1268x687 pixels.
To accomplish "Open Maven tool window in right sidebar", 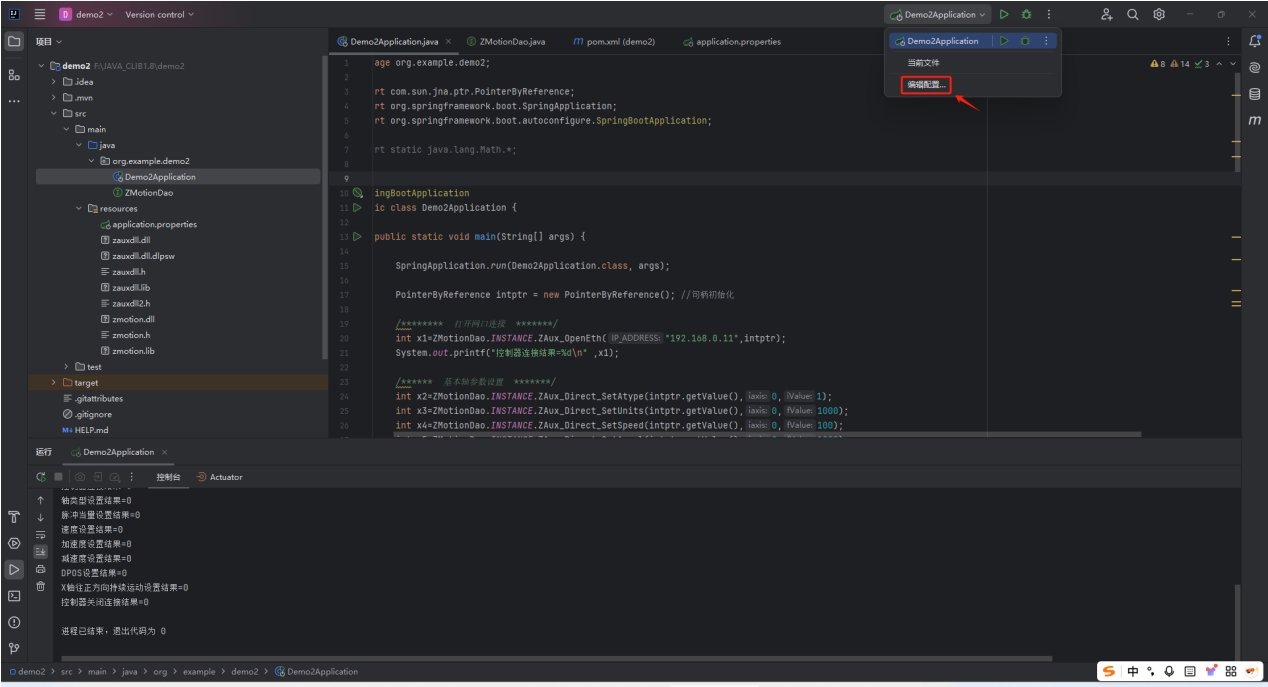I will pyautogui.click(x=1255, y=120).
